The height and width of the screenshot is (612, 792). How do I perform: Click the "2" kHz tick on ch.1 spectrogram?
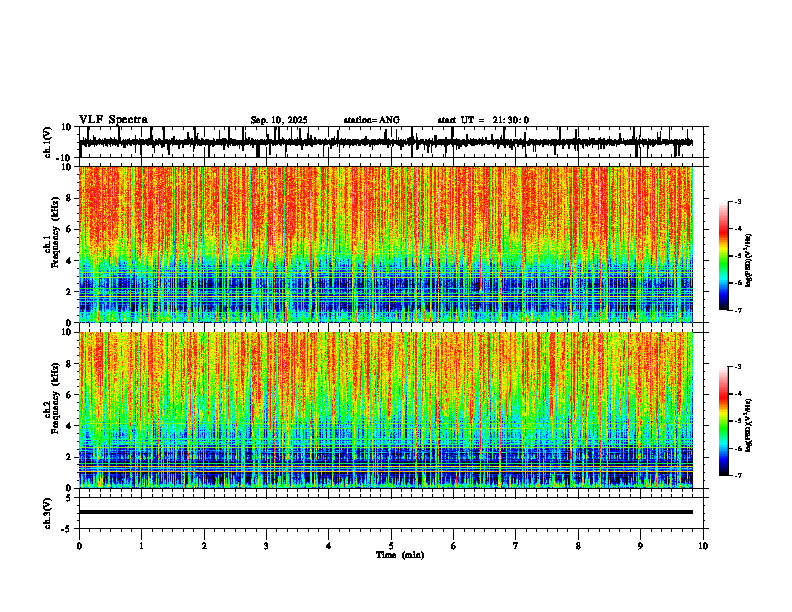(x=70, y=292)
